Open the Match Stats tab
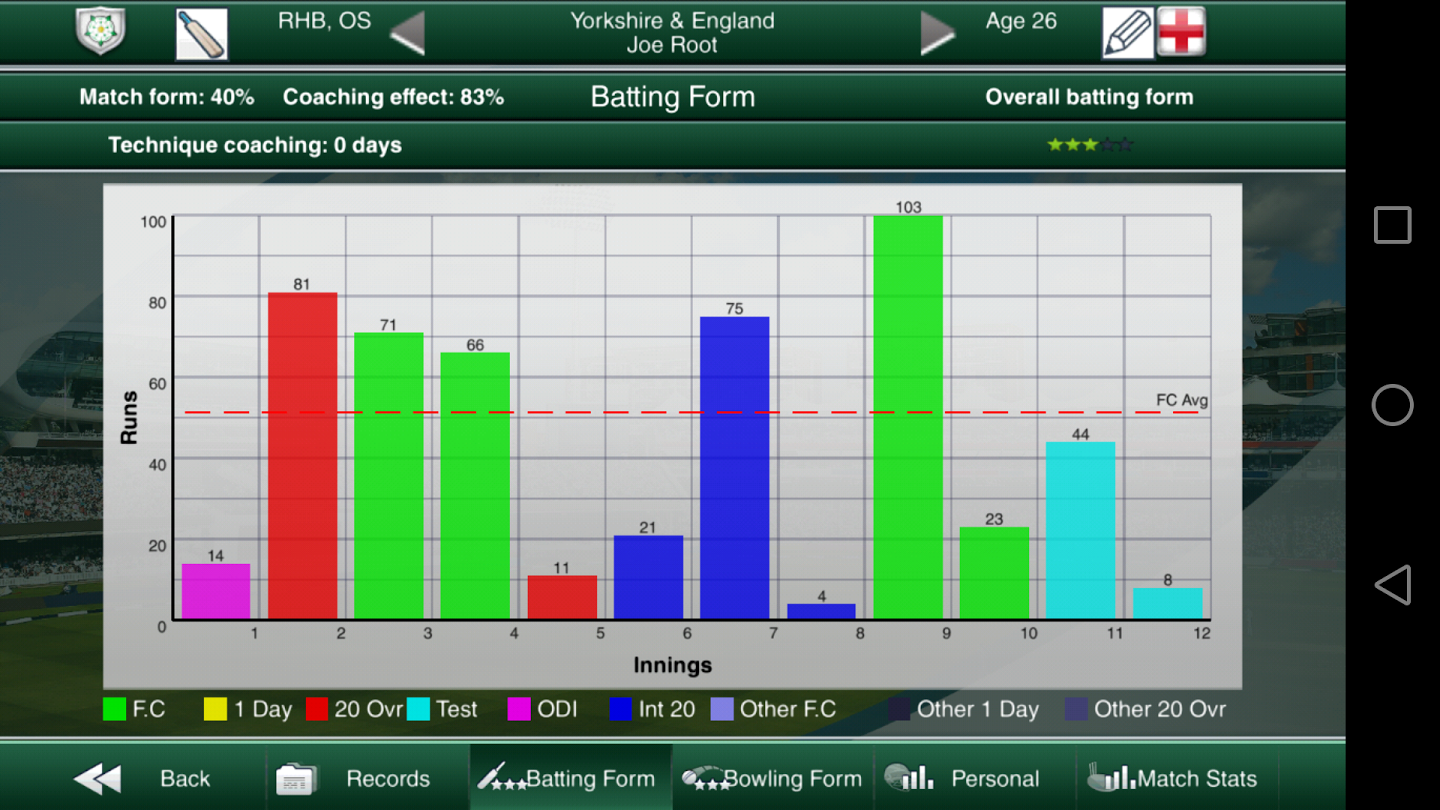 [x=1176, y=778]
